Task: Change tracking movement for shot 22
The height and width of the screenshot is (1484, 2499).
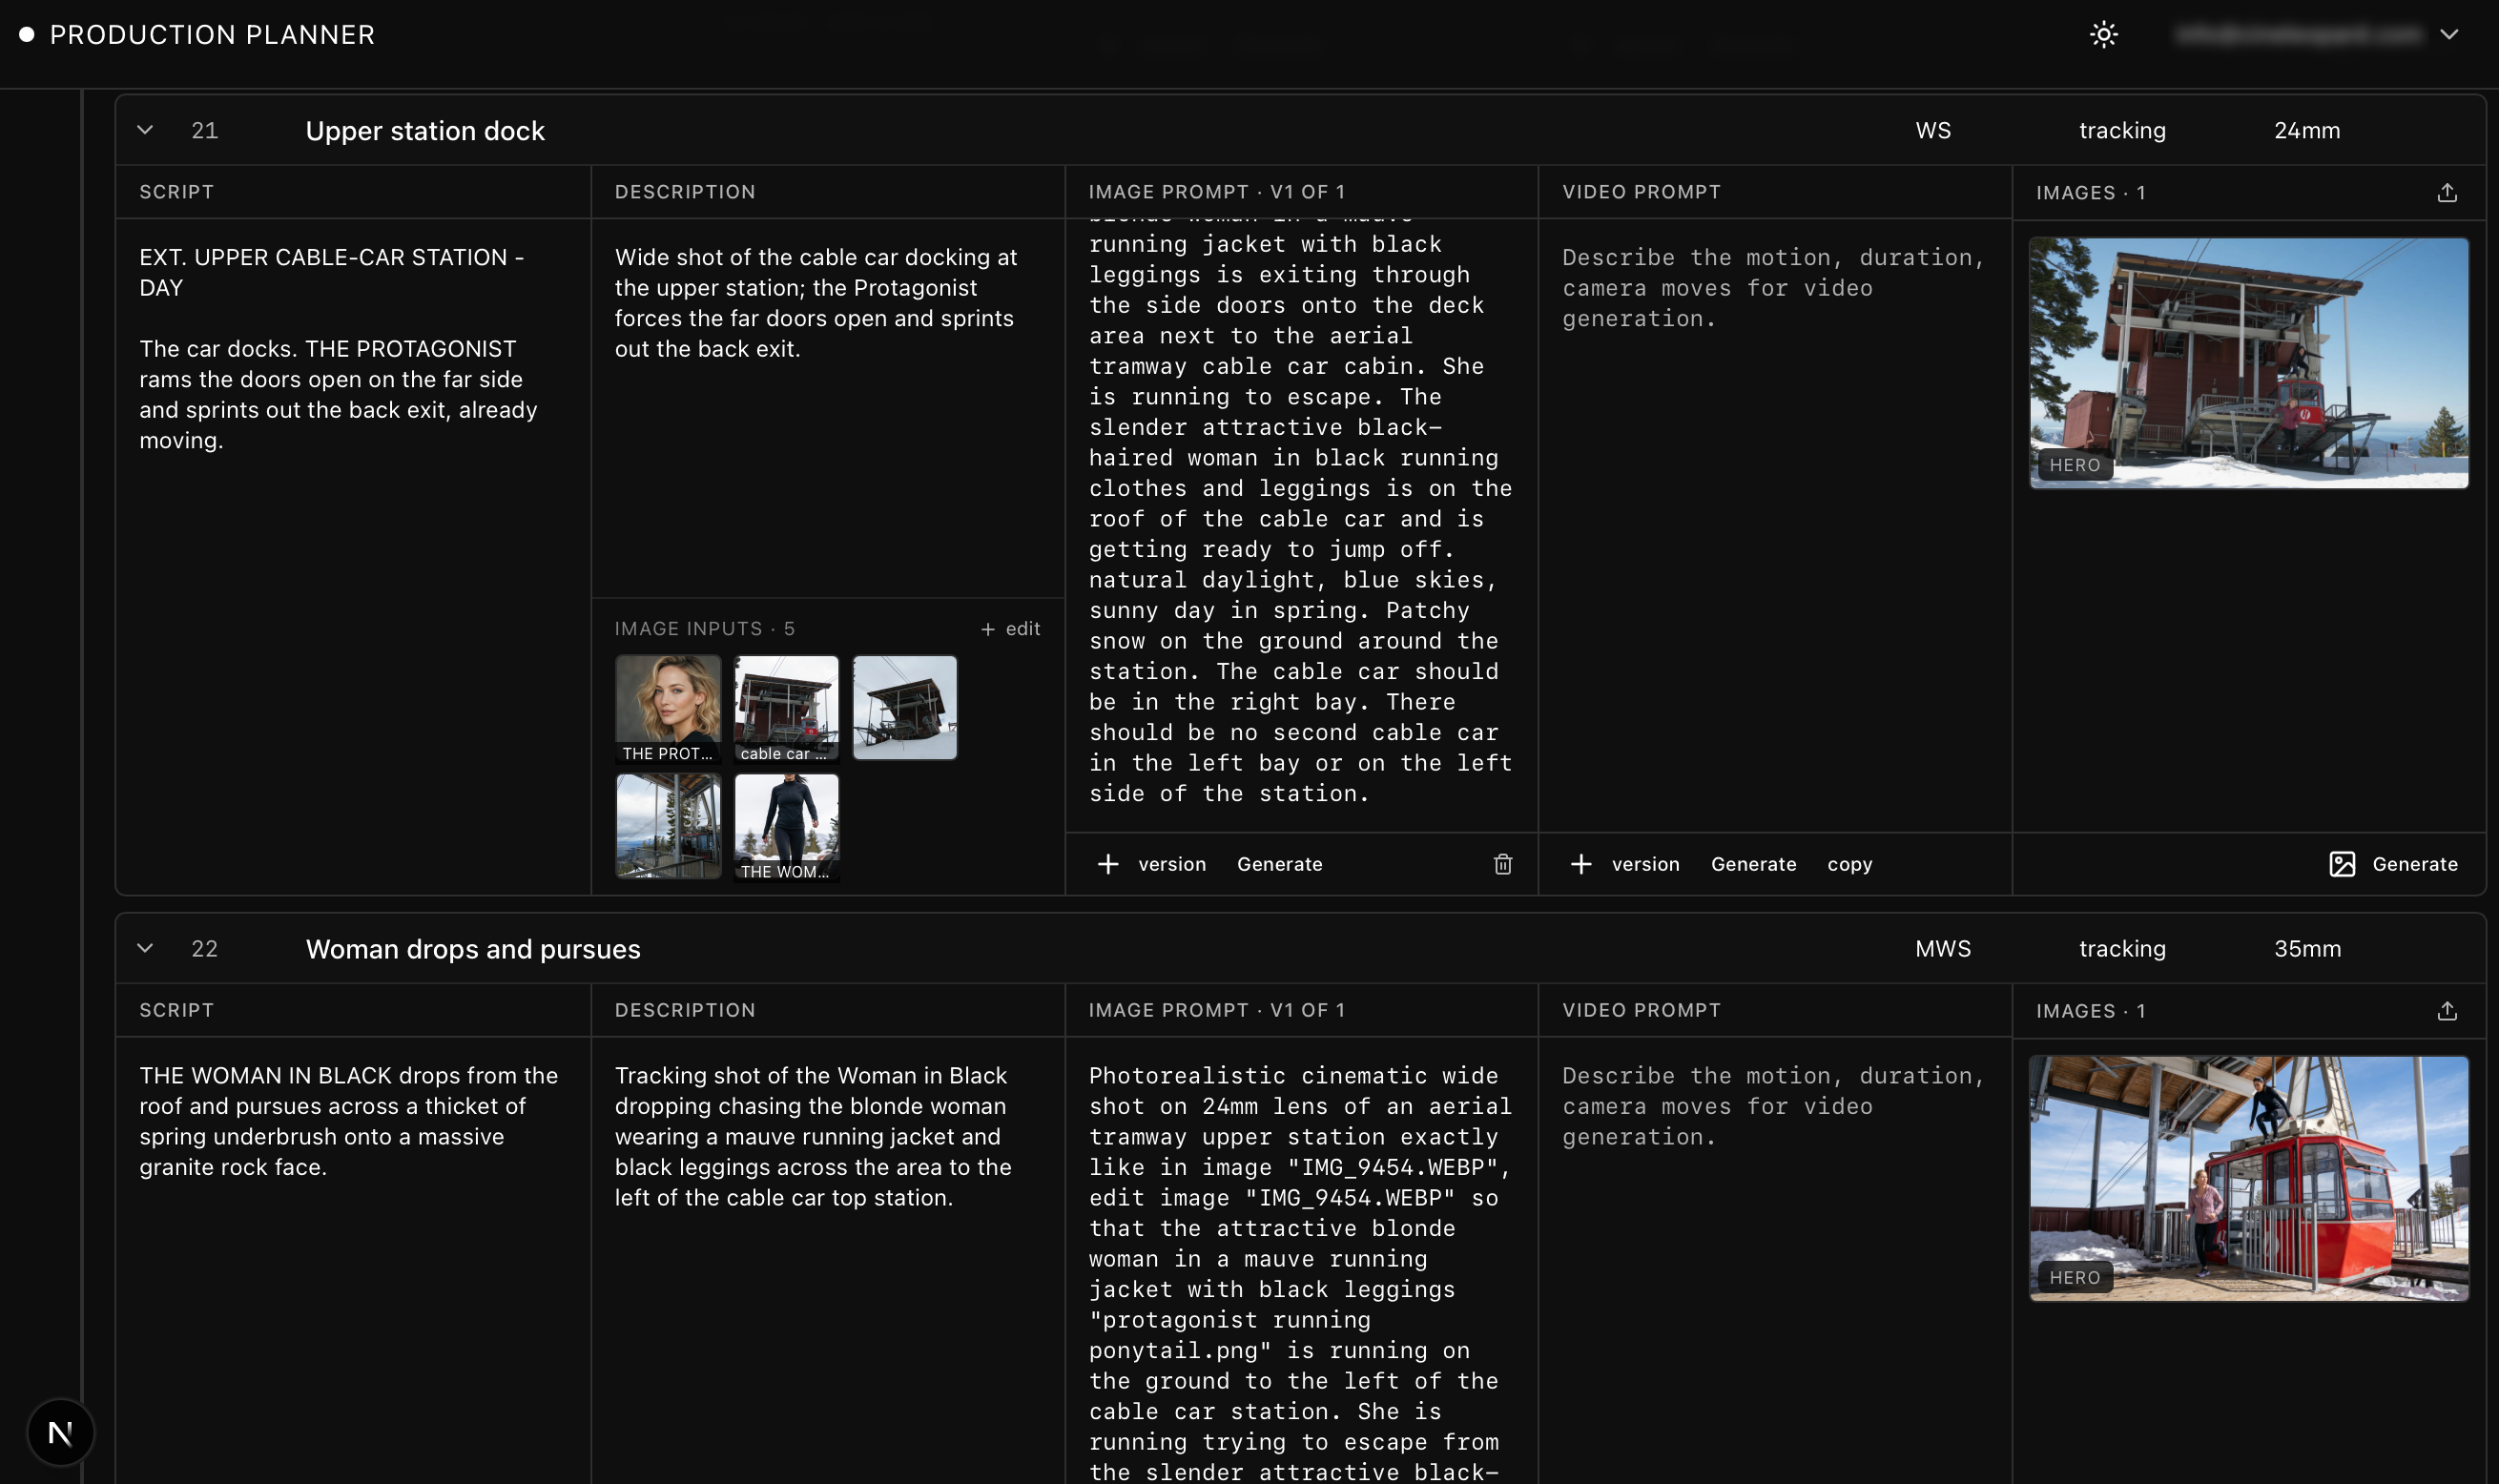Action: [2122, 948]
